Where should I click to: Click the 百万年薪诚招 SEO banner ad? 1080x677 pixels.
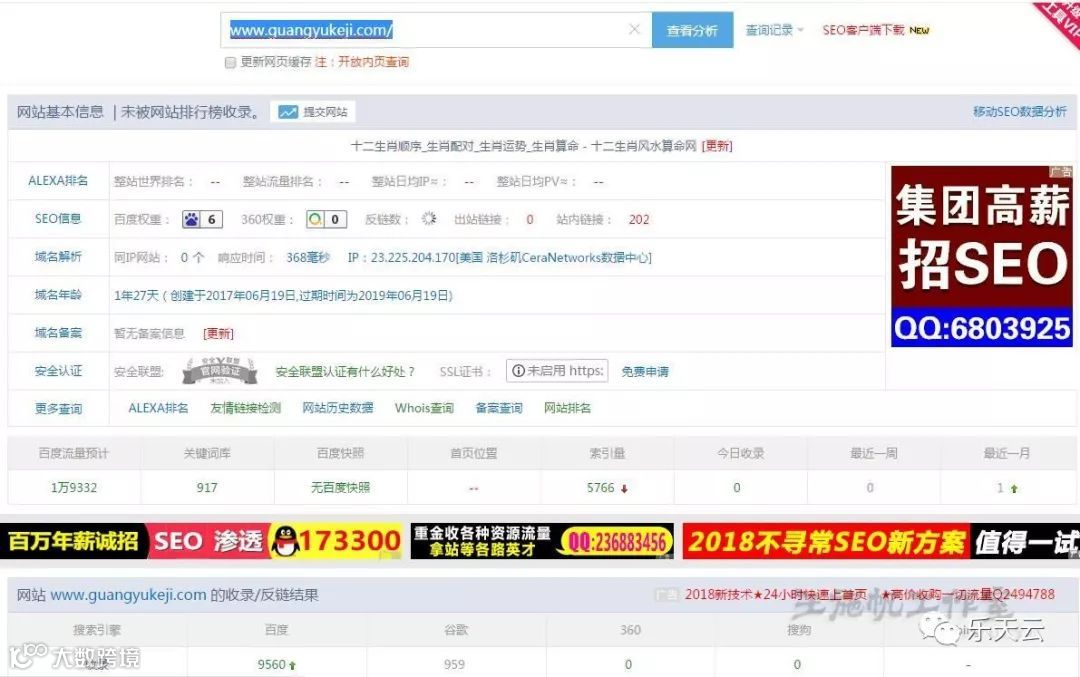point(201,541)
